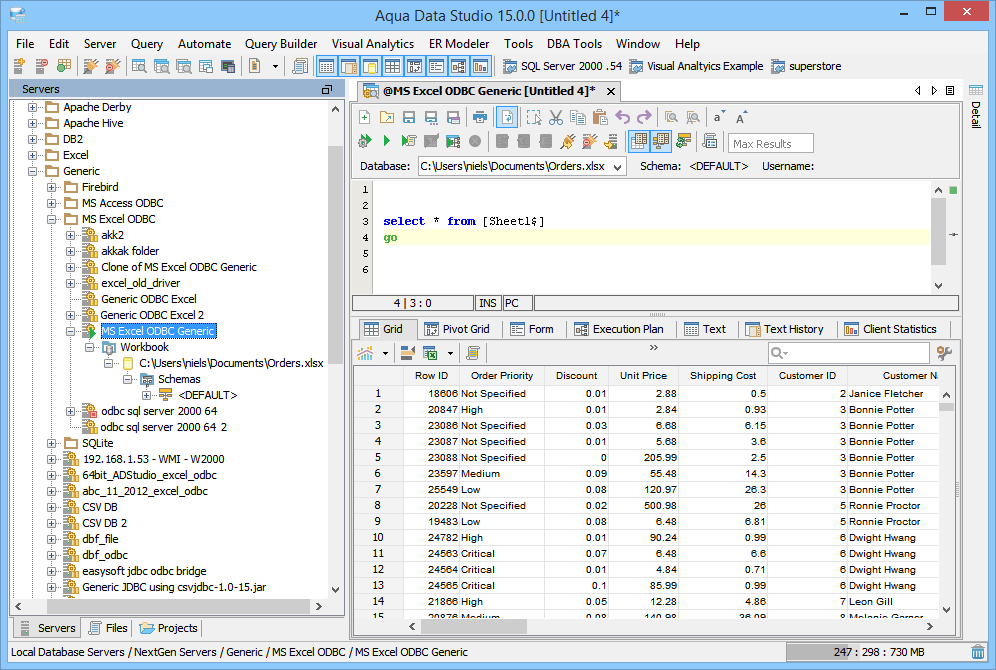Click the green Execute query play button
This screenshot has height=670, width=996.
click(386, 142)
